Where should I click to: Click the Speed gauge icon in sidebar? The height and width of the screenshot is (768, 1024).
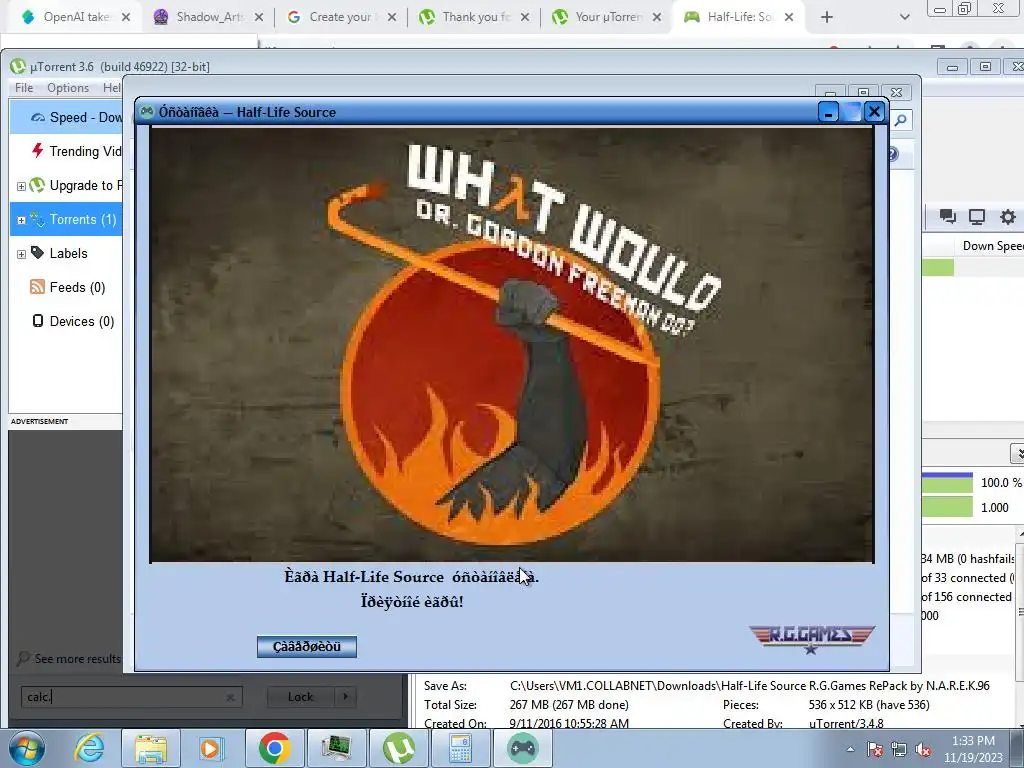38,118
